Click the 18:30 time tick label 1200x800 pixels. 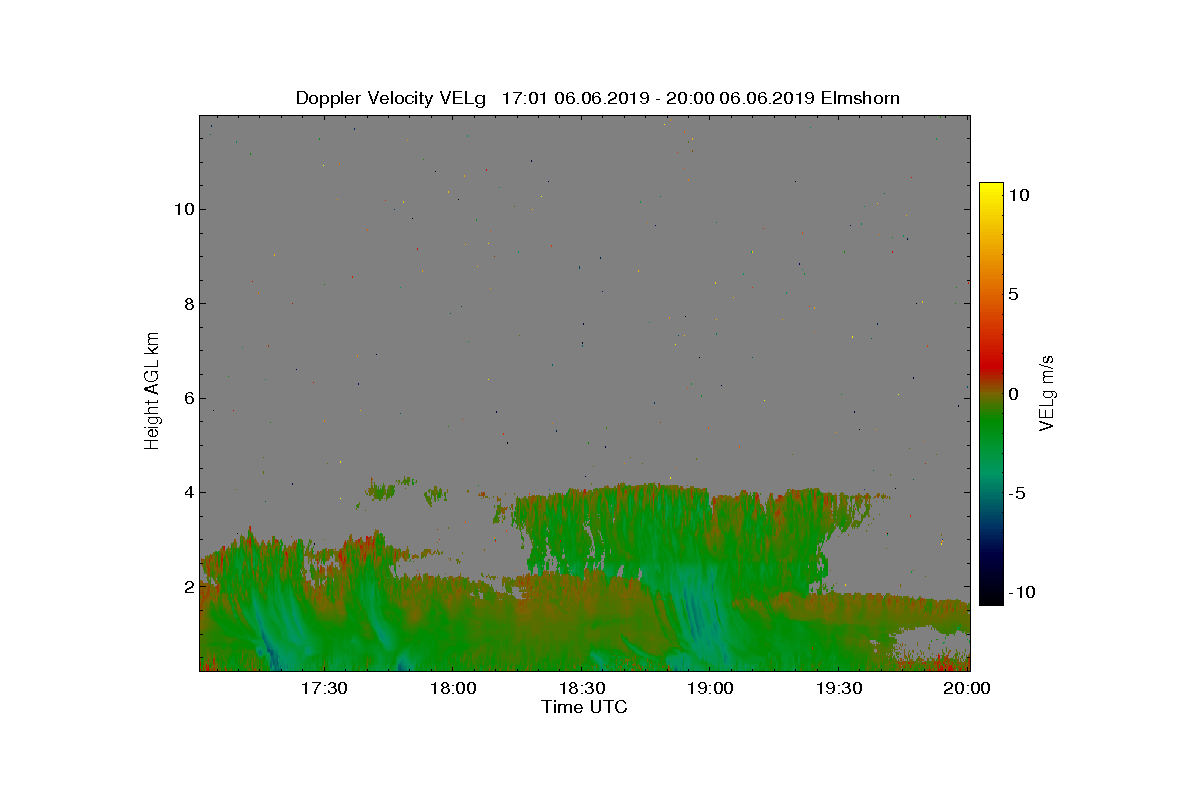tap(581, 688)
